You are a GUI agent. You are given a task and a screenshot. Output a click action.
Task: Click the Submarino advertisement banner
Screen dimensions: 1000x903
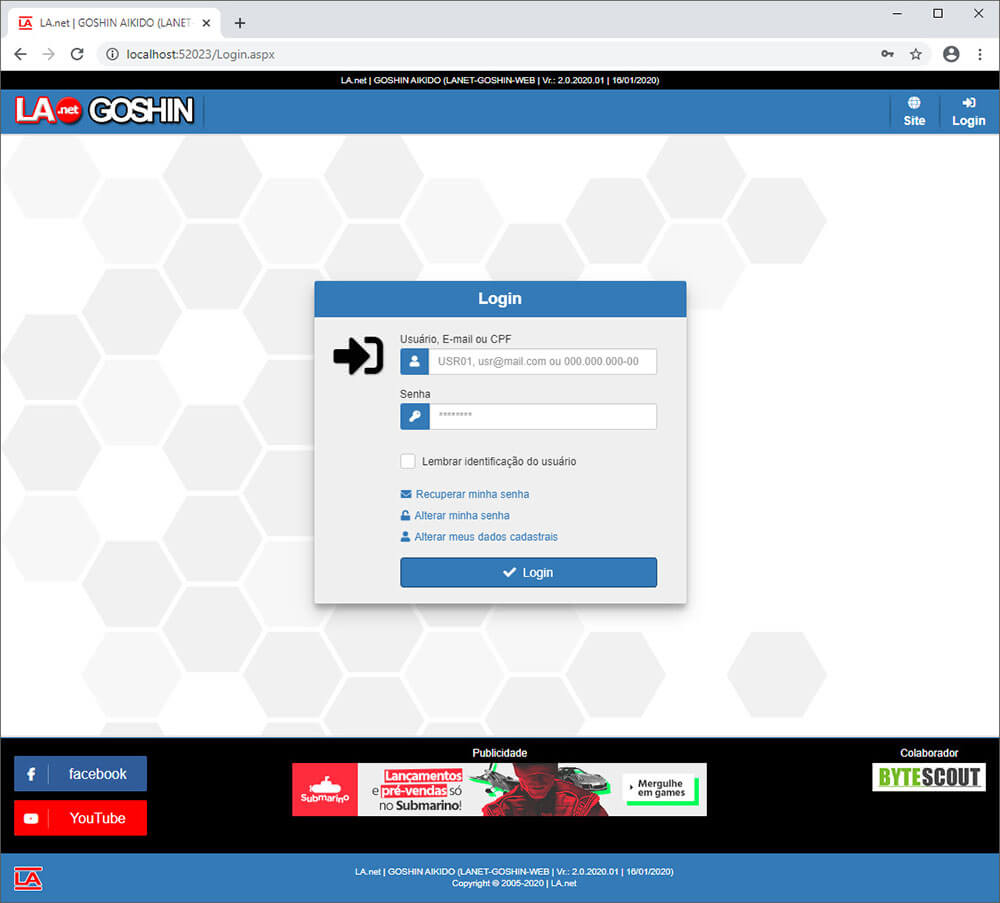(499, 789)
